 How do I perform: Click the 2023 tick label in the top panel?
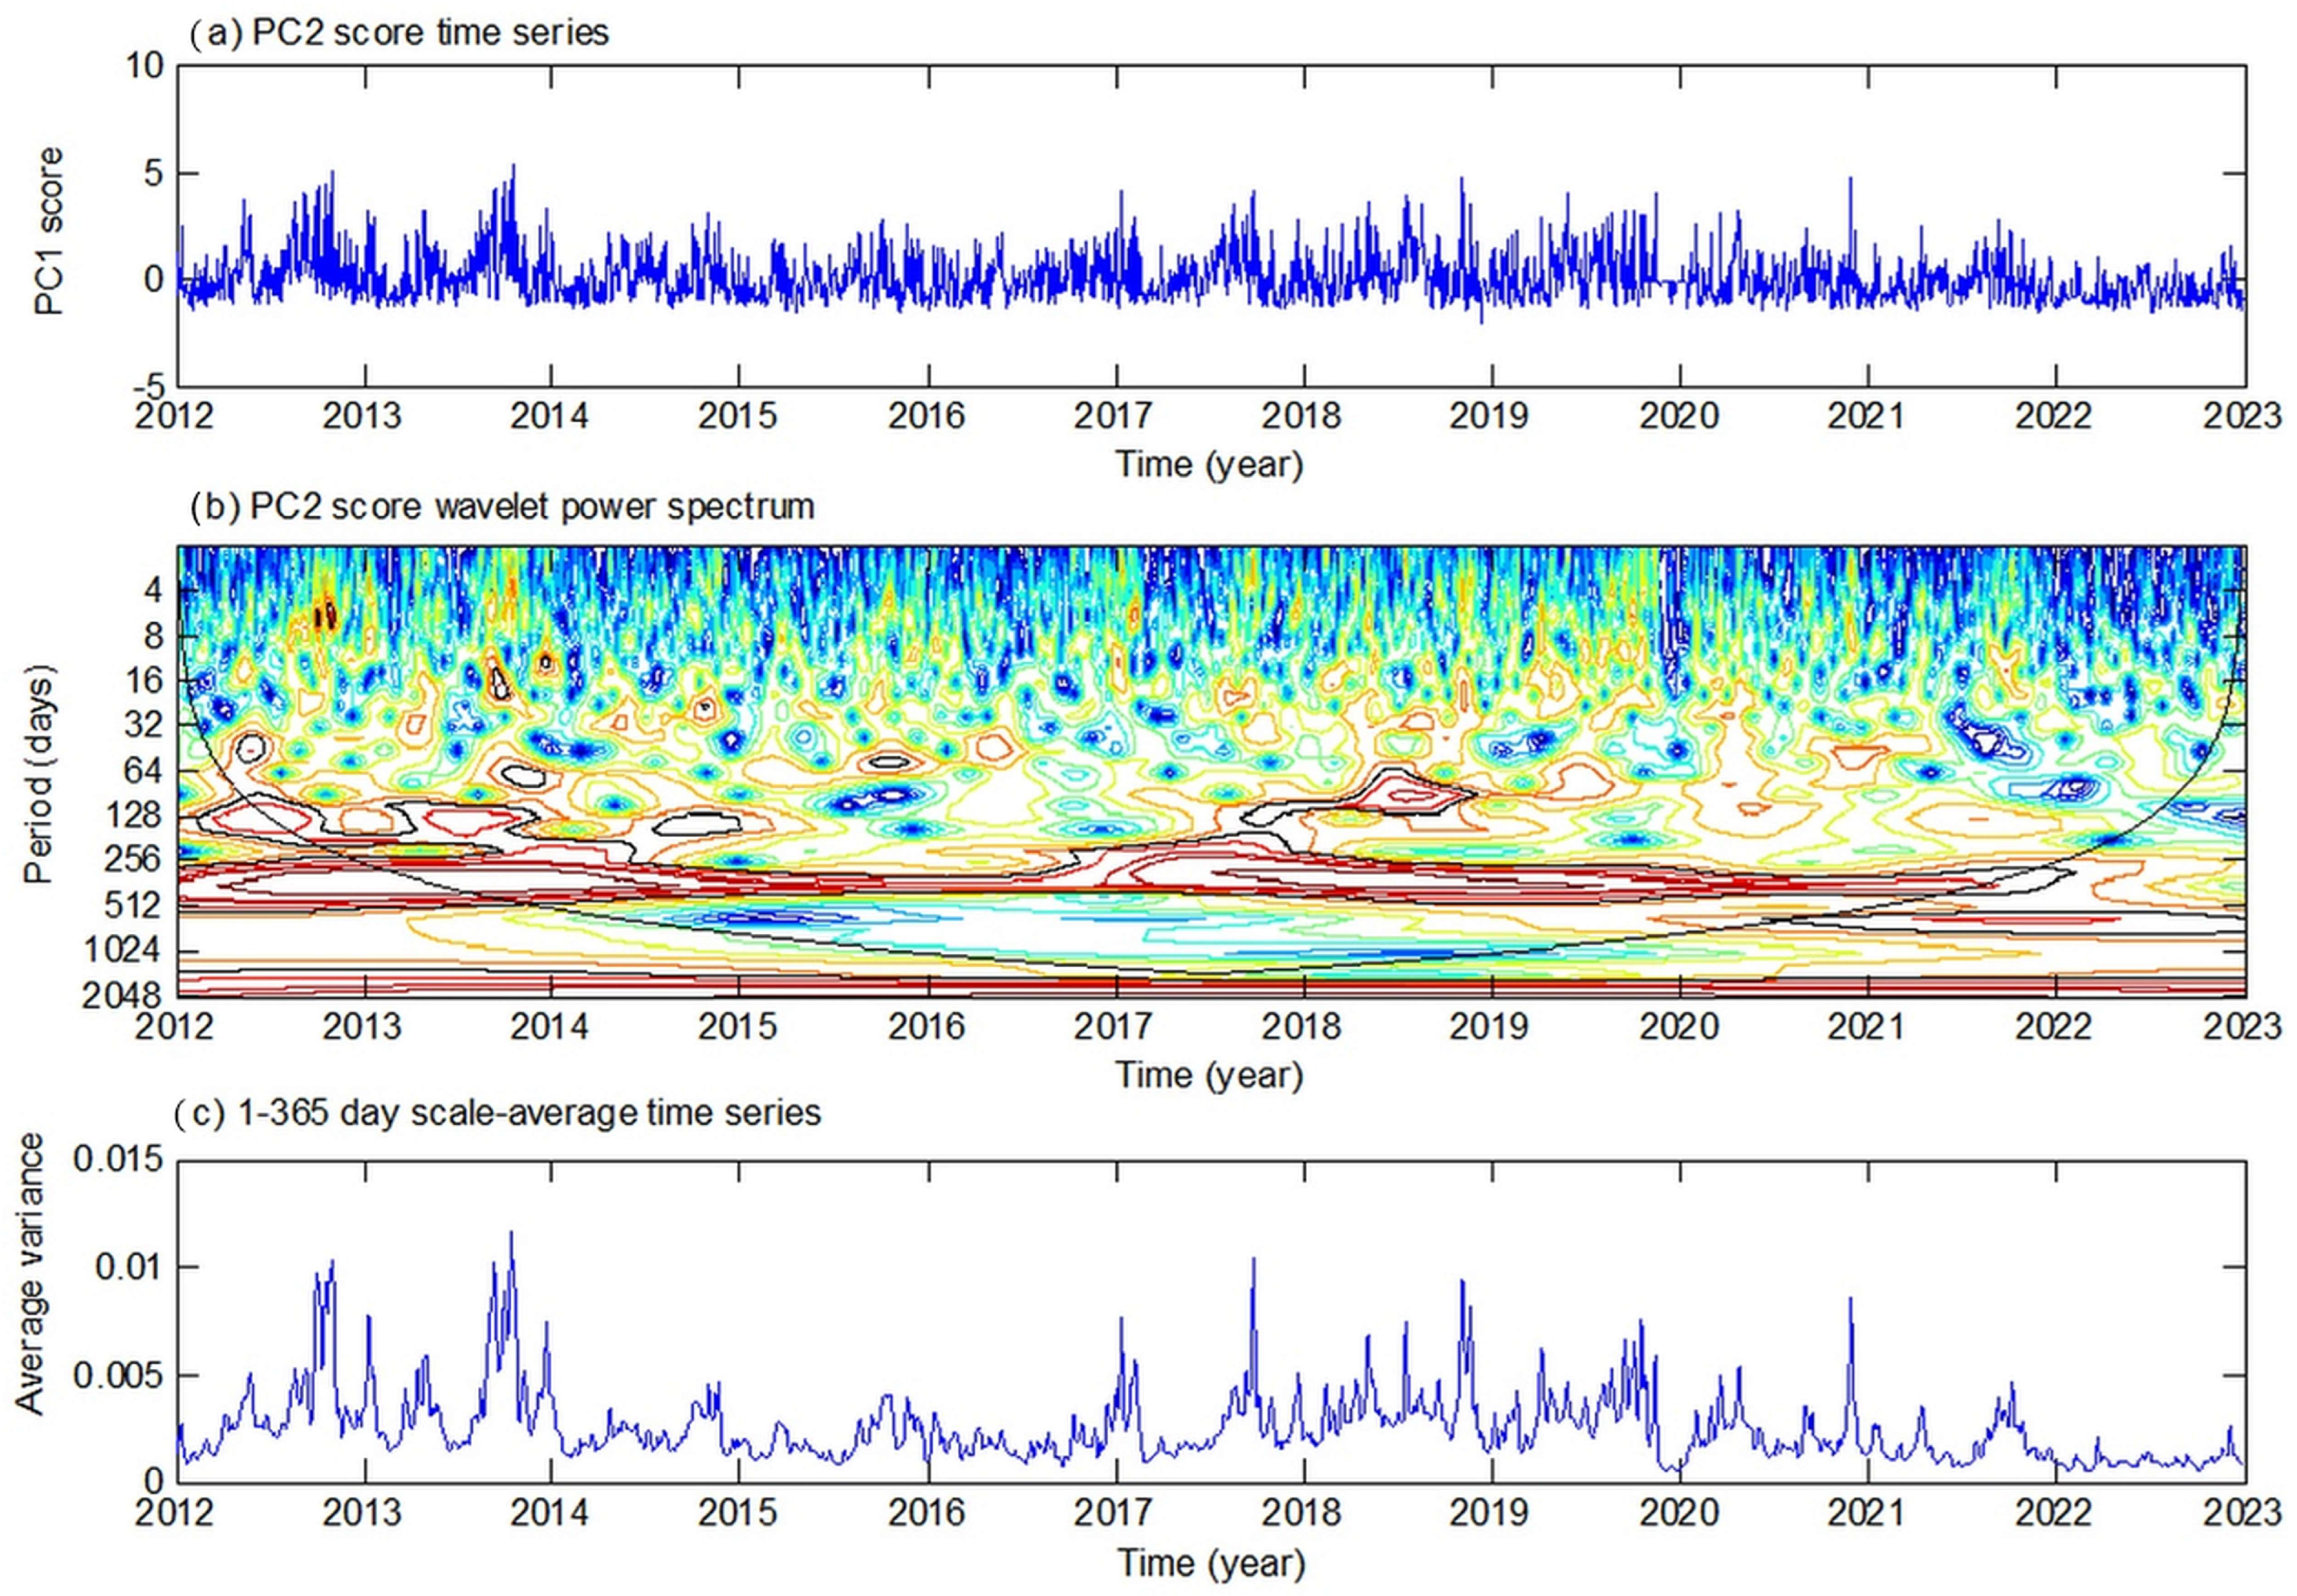2242,415
